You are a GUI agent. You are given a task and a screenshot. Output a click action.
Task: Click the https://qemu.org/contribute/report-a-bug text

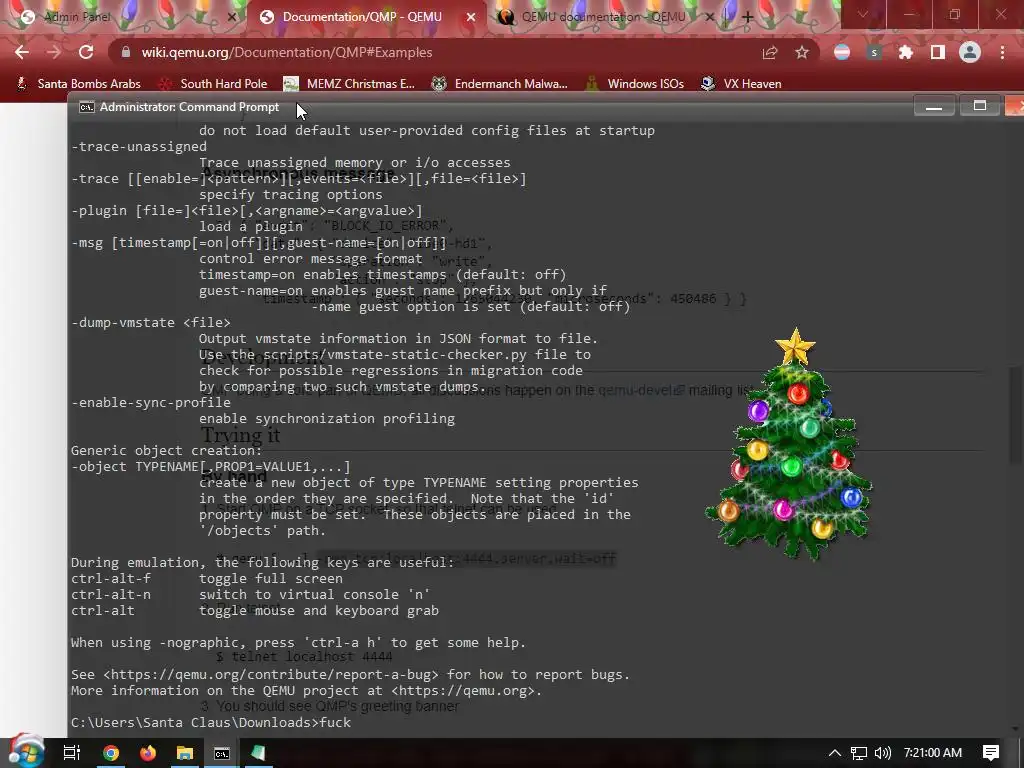click(271, 675)
